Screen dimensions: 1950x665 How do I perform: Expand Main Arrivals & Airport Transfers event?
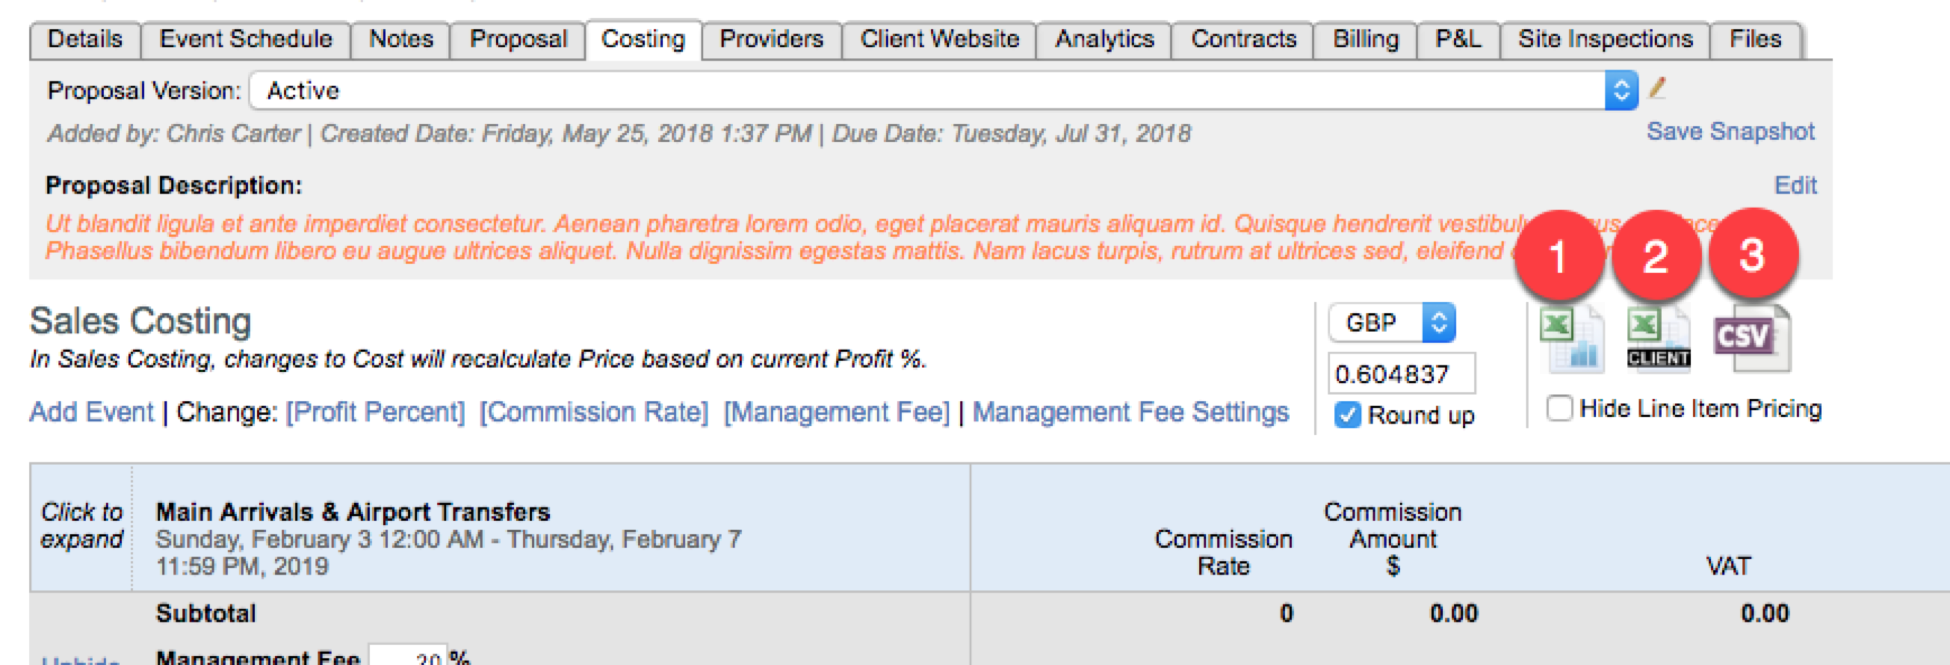point(82,526)
